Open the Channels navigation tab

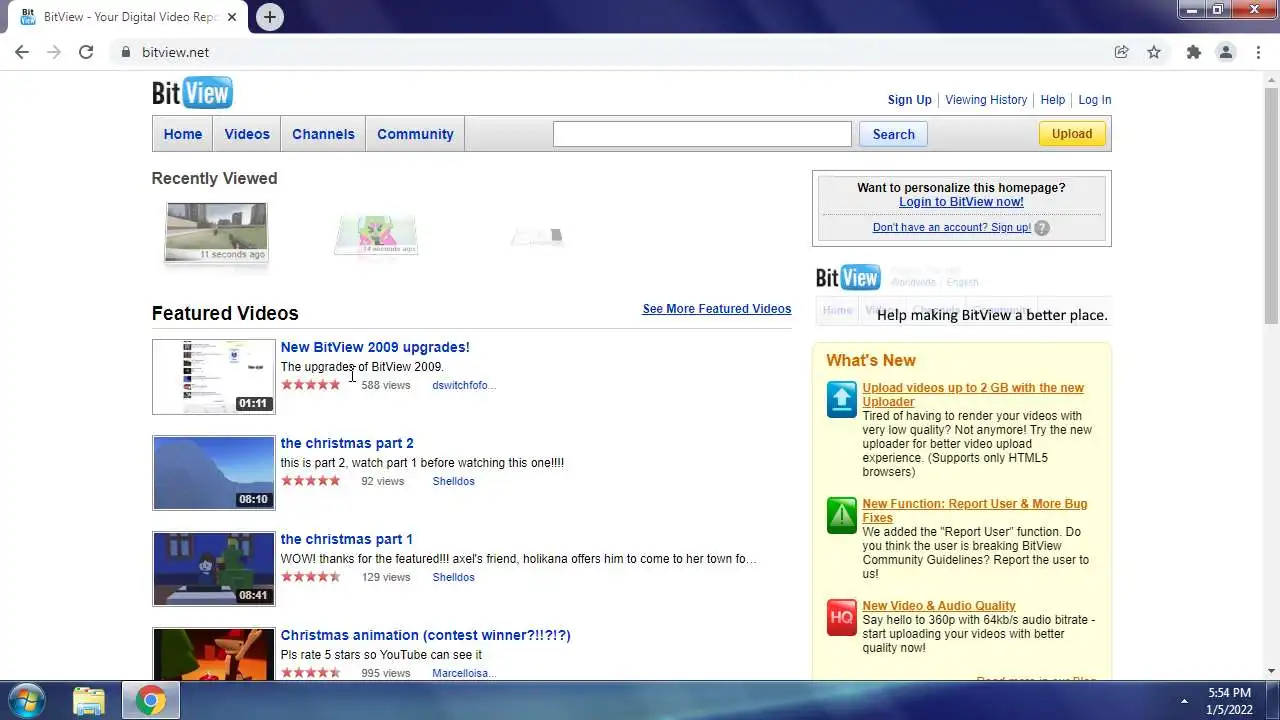click(x=323, y=134)
